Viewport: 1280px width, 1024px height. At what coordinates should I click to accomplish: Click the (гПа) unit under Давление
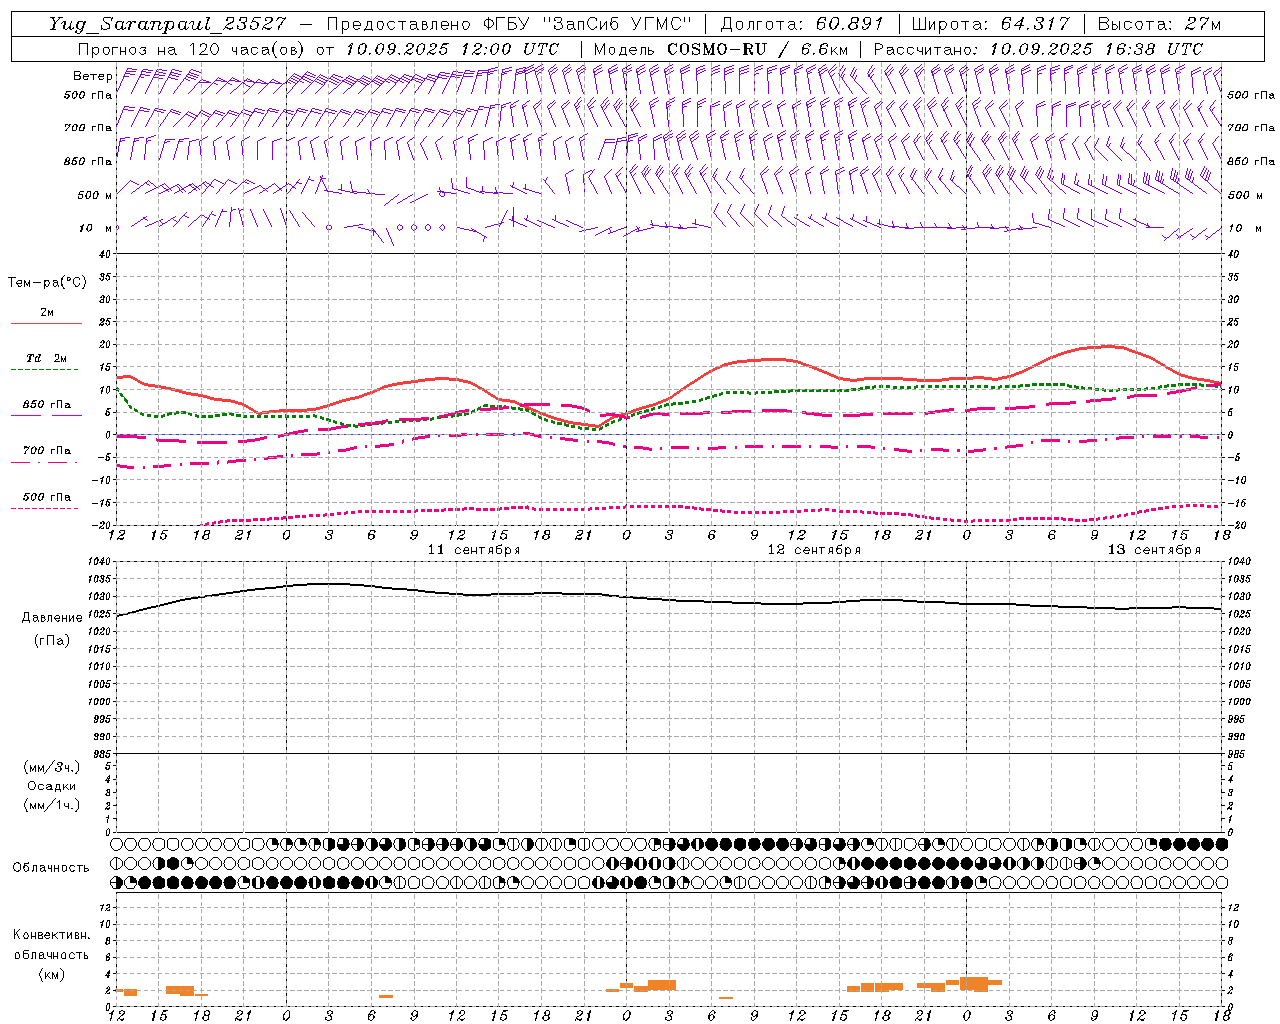coord(52,640)
